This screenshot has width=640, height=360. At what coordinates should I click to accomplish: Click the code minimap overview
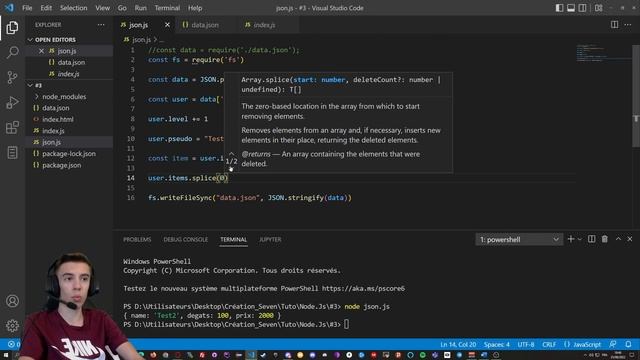tap(603, 53)
